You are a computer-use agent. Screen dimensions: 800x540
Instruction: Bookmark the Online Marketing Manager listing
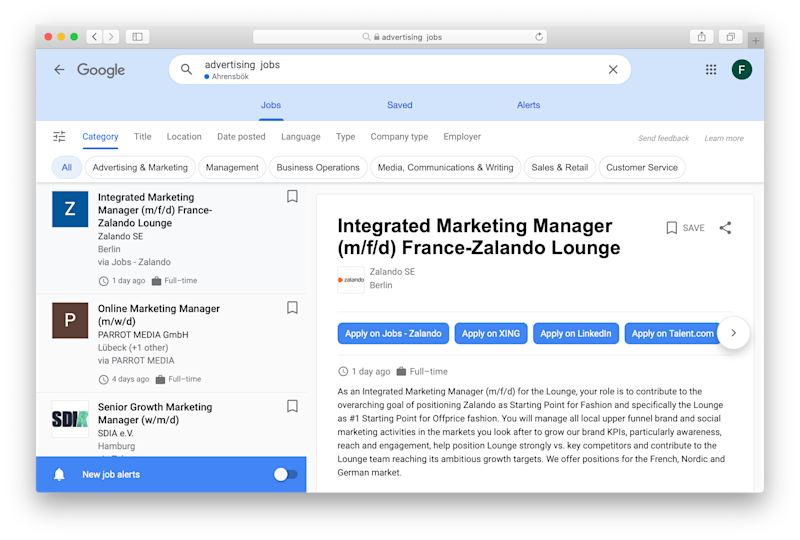[292, 308]
